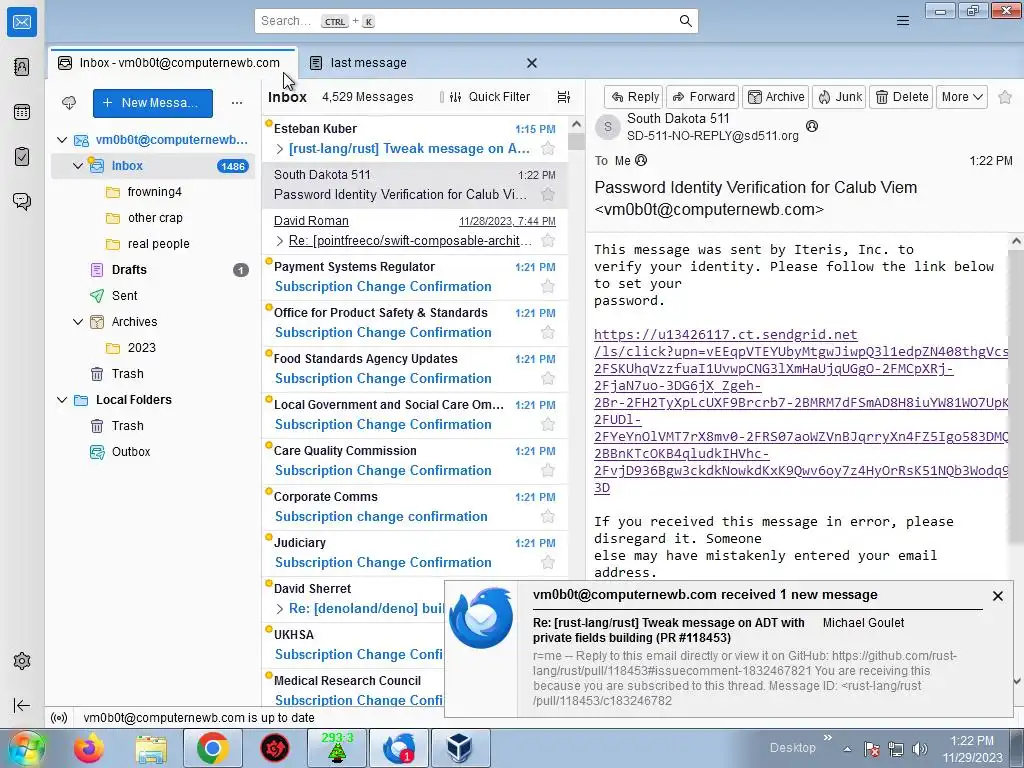The height and width of the screenshot is (768, 1024).
Task: Collapse the Archives folder
Action: (78, 322)
